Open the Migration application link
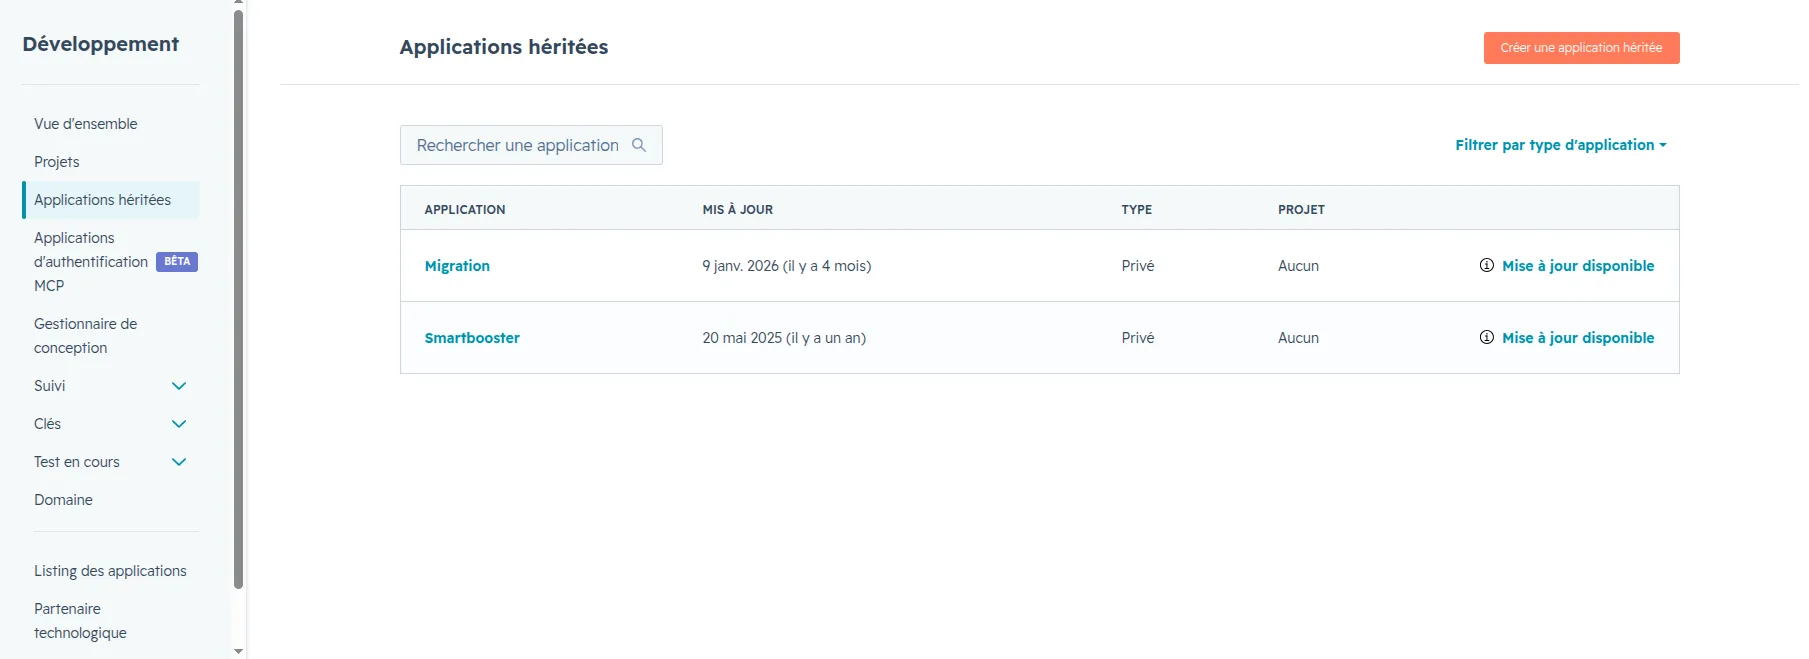This screenshot has height=659, width=1809. [457, 266]
